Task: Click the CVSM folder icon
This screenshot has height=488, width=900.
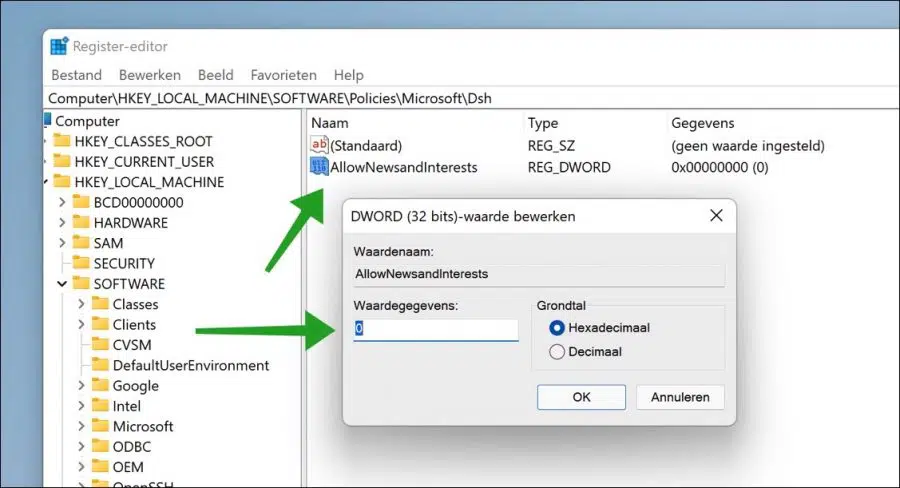Action: click(100, 344)
